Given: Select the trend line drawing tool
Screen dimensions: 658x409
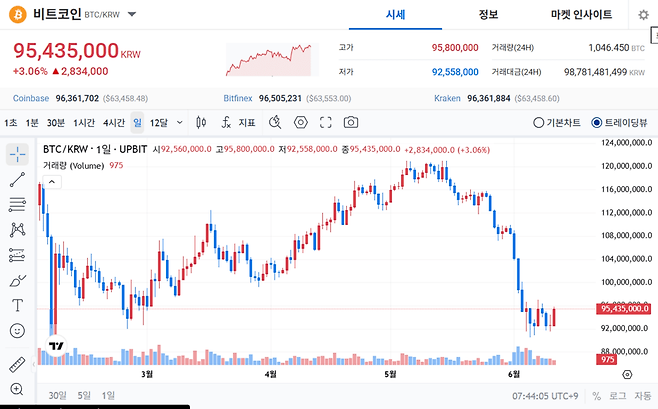Looking at the screenshot, I should [17, 180].
